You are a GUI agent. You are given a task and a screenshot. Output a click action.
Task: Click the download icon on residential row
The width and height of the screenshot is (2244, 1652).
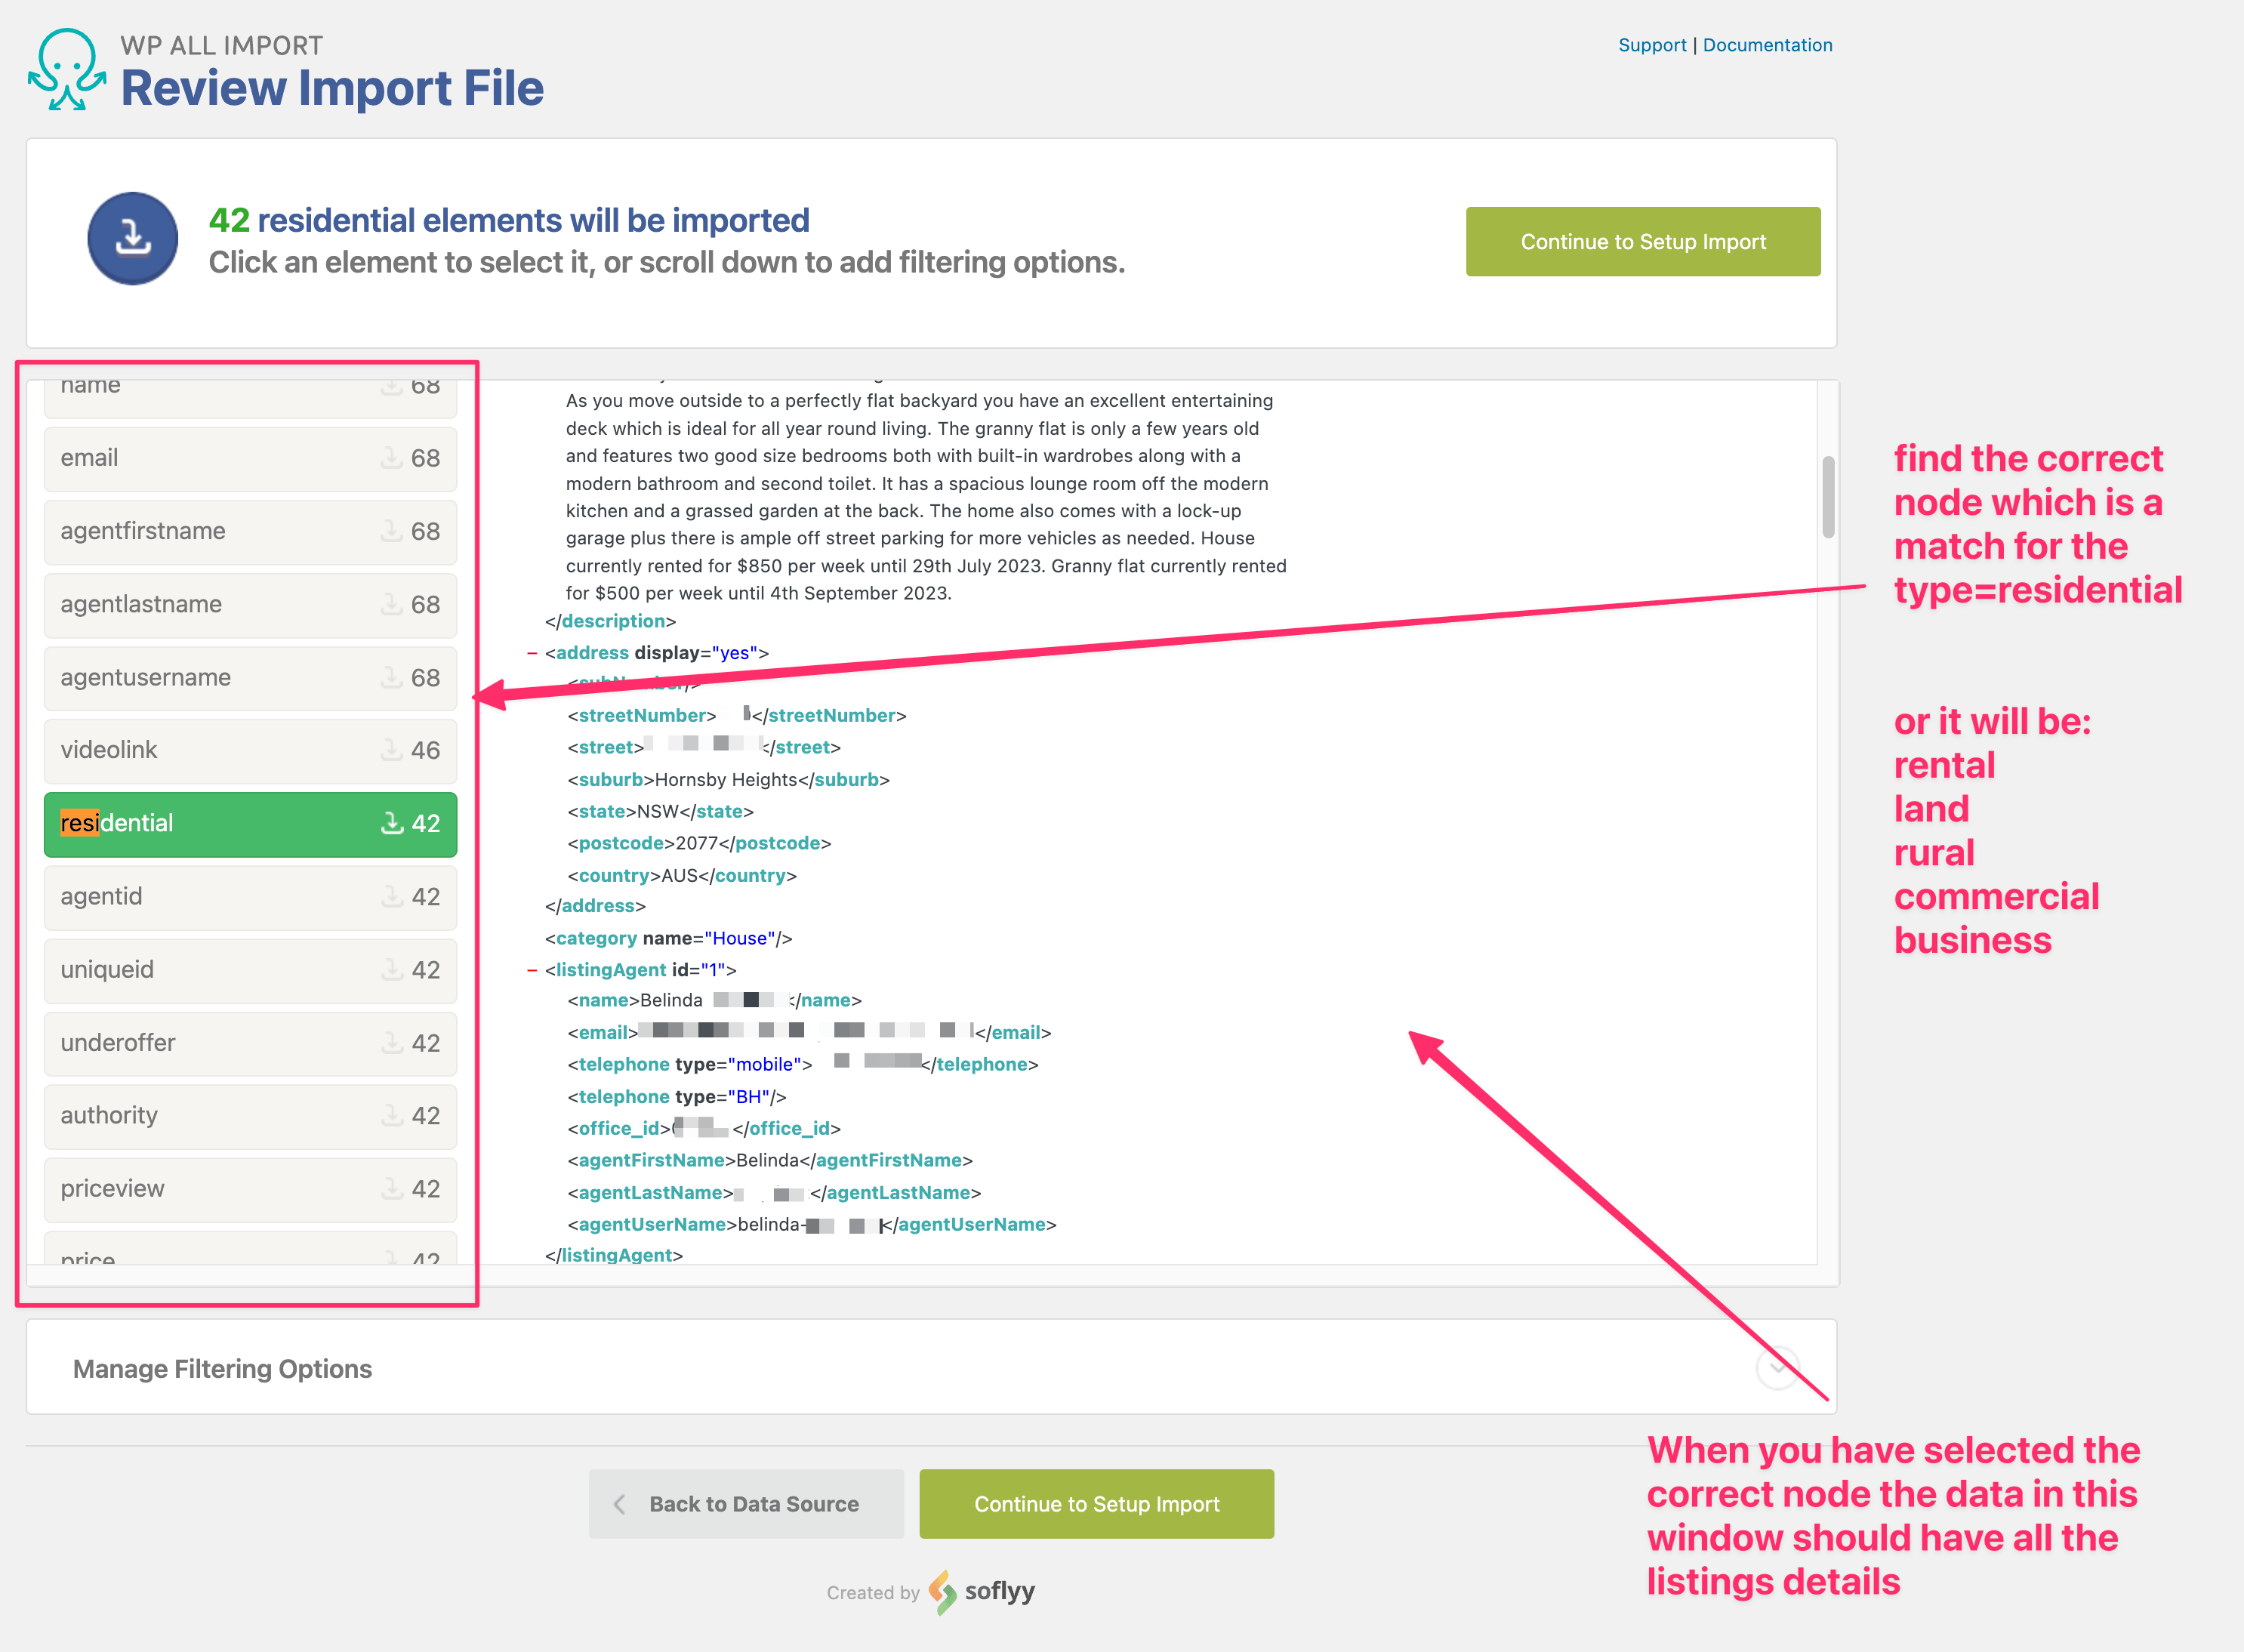tap(391, 823)
